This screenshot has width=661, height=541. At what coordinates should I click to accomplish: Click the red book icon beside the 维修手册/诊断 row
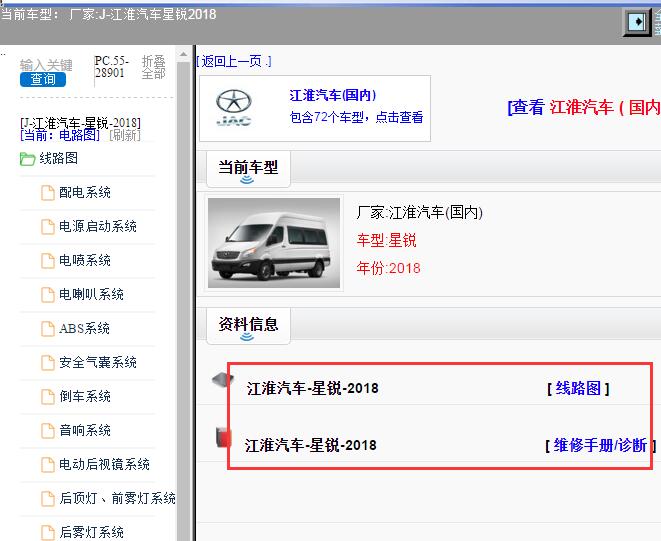pos(223,437)
